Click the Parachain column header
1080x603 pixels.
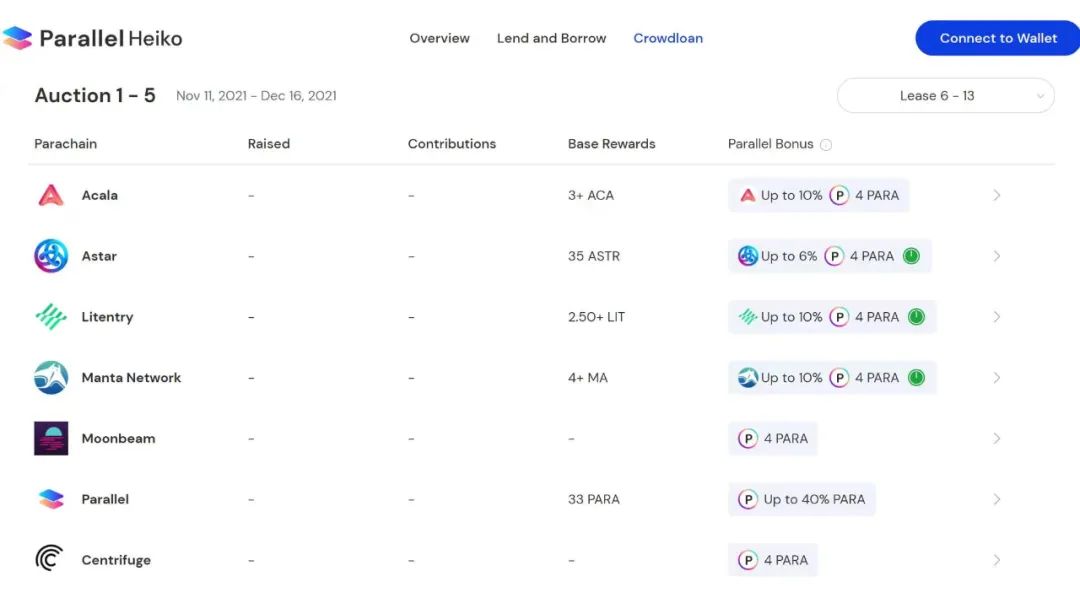pyautogui.click(x=65, y=144)
